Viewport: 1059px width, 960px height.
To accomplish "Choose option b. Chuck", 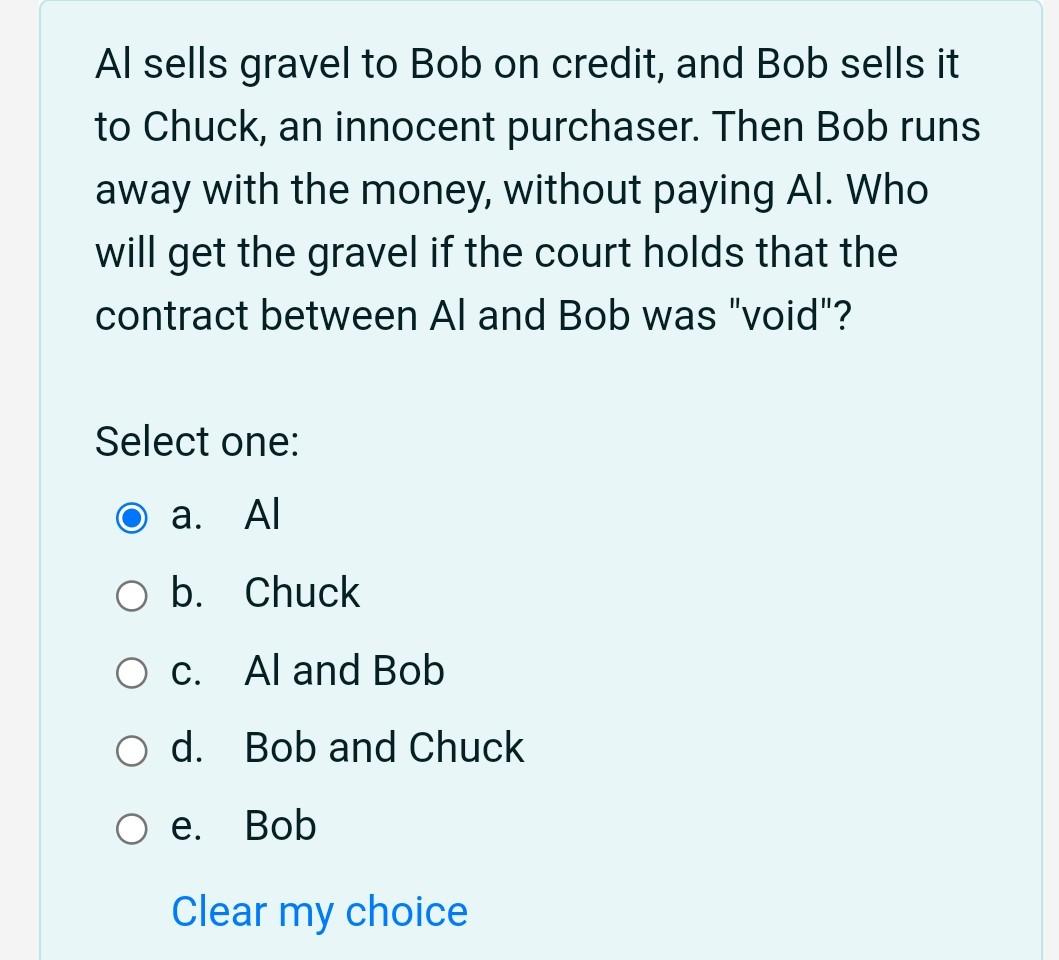I will 131,595.
